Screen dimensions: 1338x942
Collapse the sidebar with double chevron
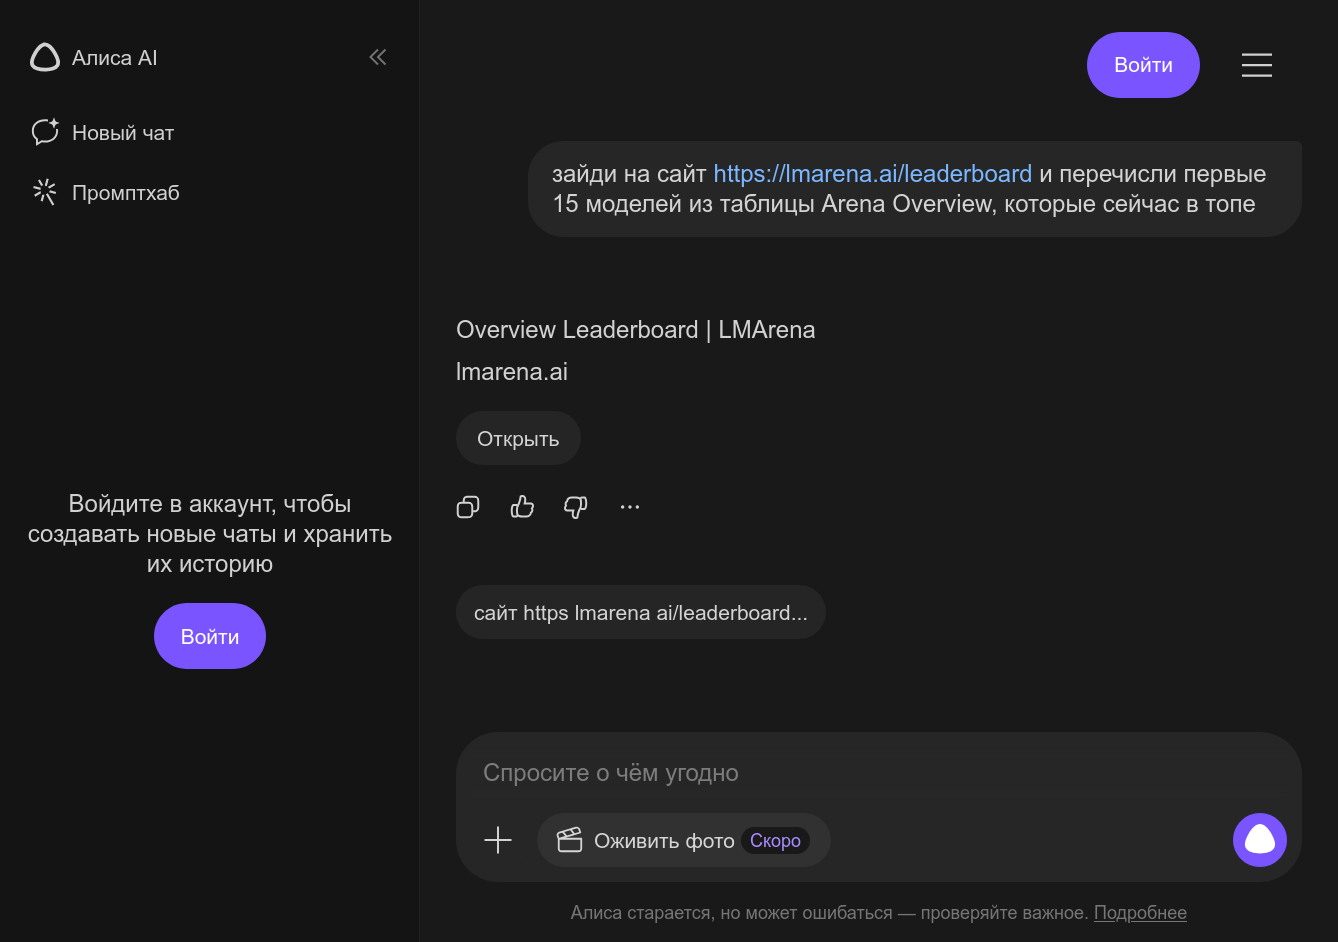click(x=378, y=57)
